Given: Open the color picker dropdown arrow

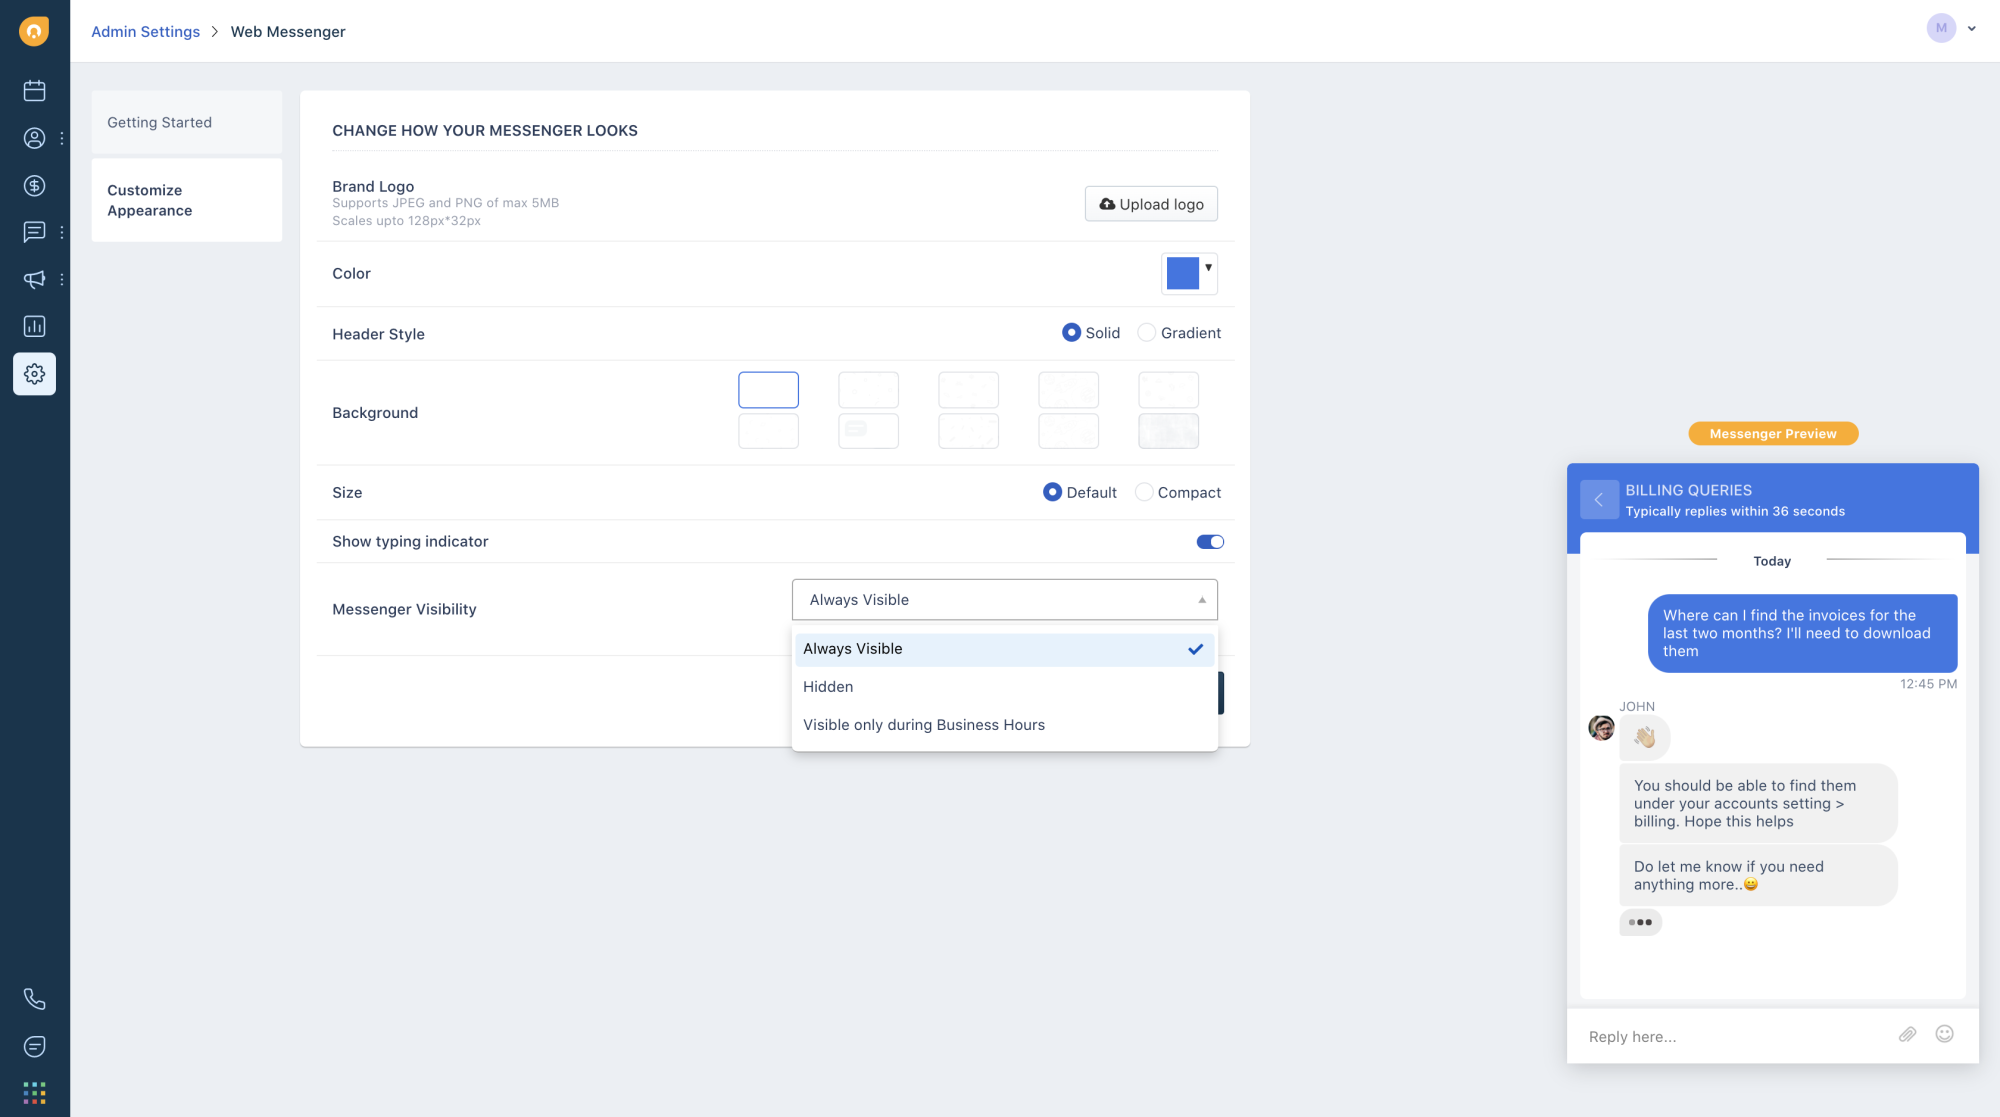Looking at the screenshot, I should click(1208, 268).
